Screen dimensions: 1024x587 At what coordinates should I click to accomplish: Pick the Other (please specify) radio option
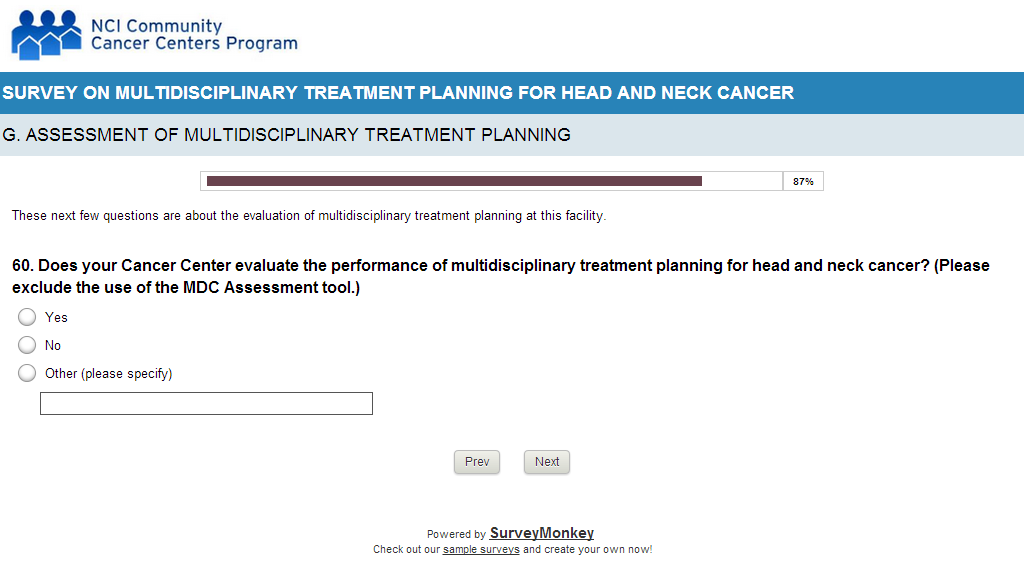27,373
